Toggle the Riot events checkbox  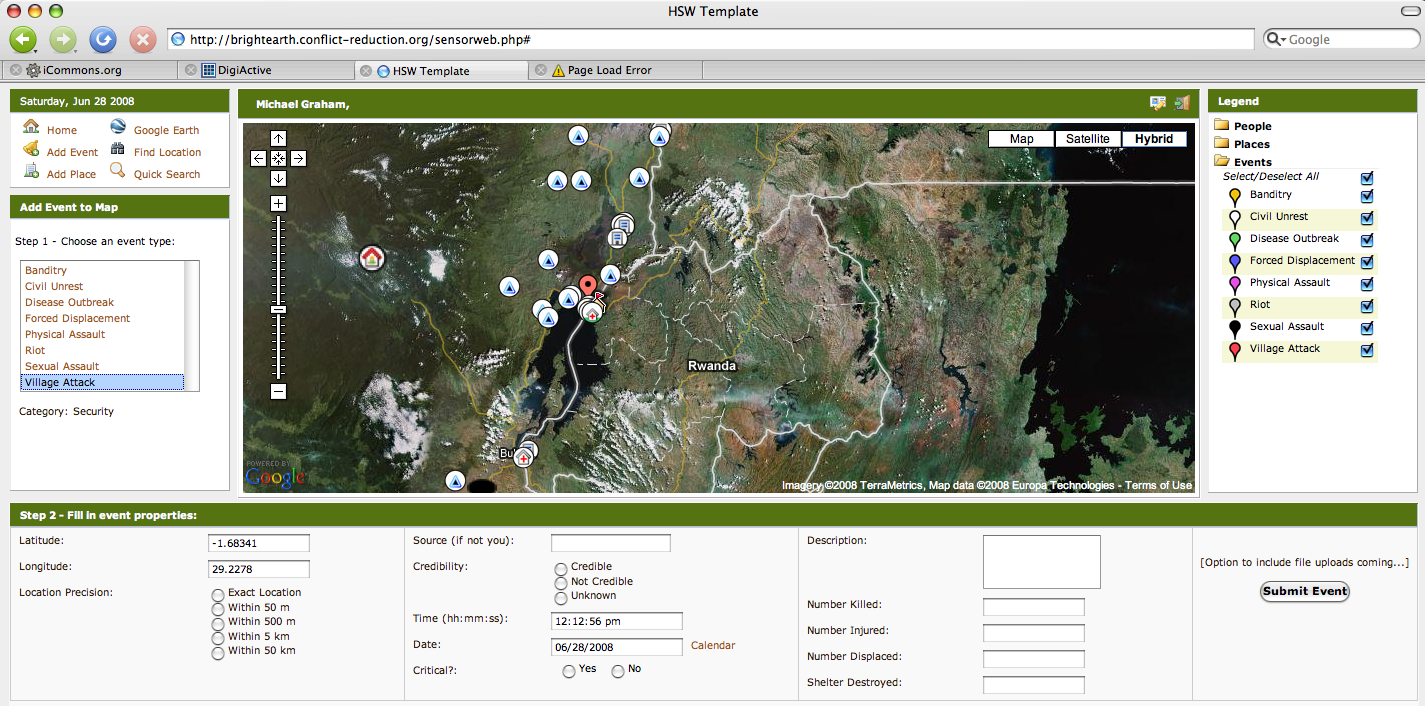coord(1367,306)
